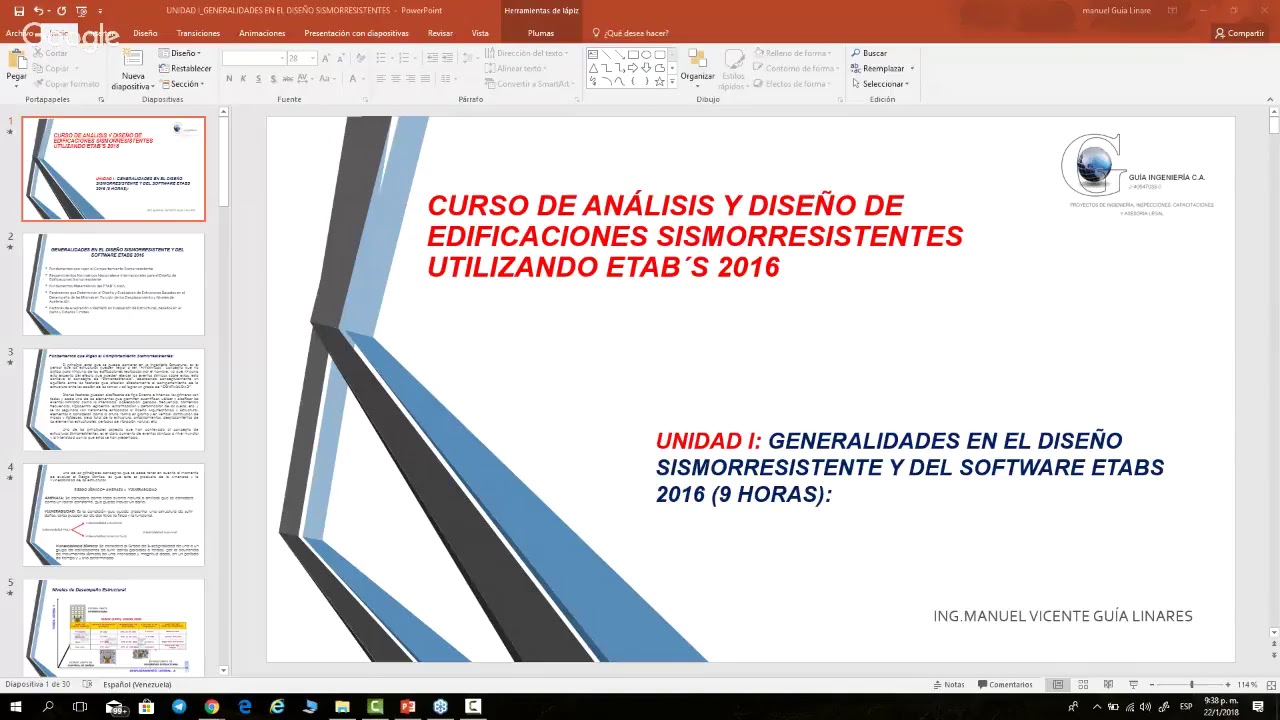
Task: Toggle bold (N) formatting
Action: [229, 79]
